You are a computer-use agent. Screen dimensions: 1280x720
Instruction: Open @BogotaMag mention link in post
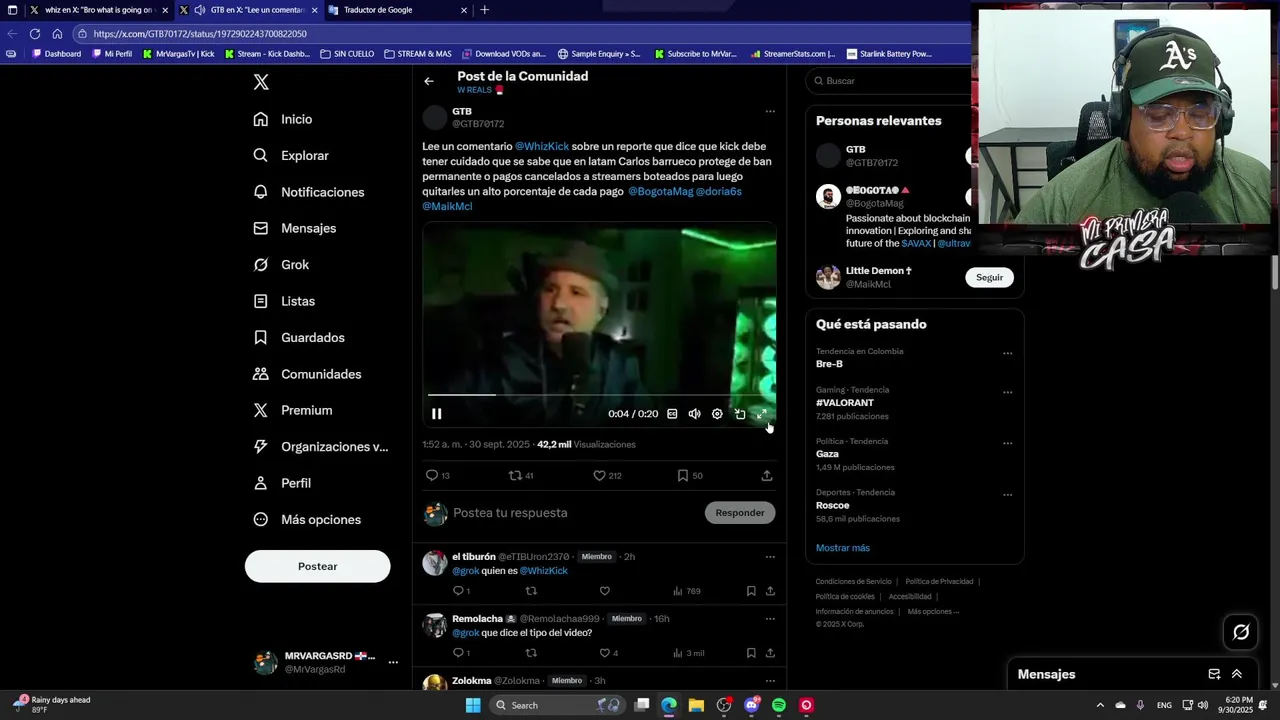pyautogui.click(x=660, y=191)
